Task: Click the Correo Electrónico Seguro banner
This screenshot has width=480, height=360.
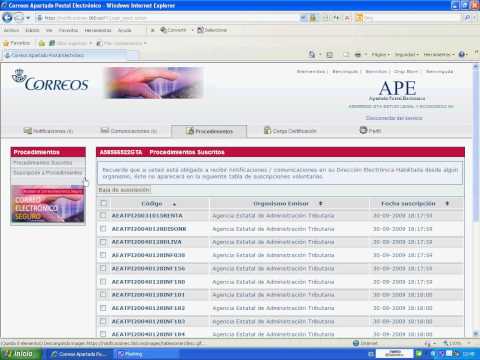Action: [x=48, y=204]
